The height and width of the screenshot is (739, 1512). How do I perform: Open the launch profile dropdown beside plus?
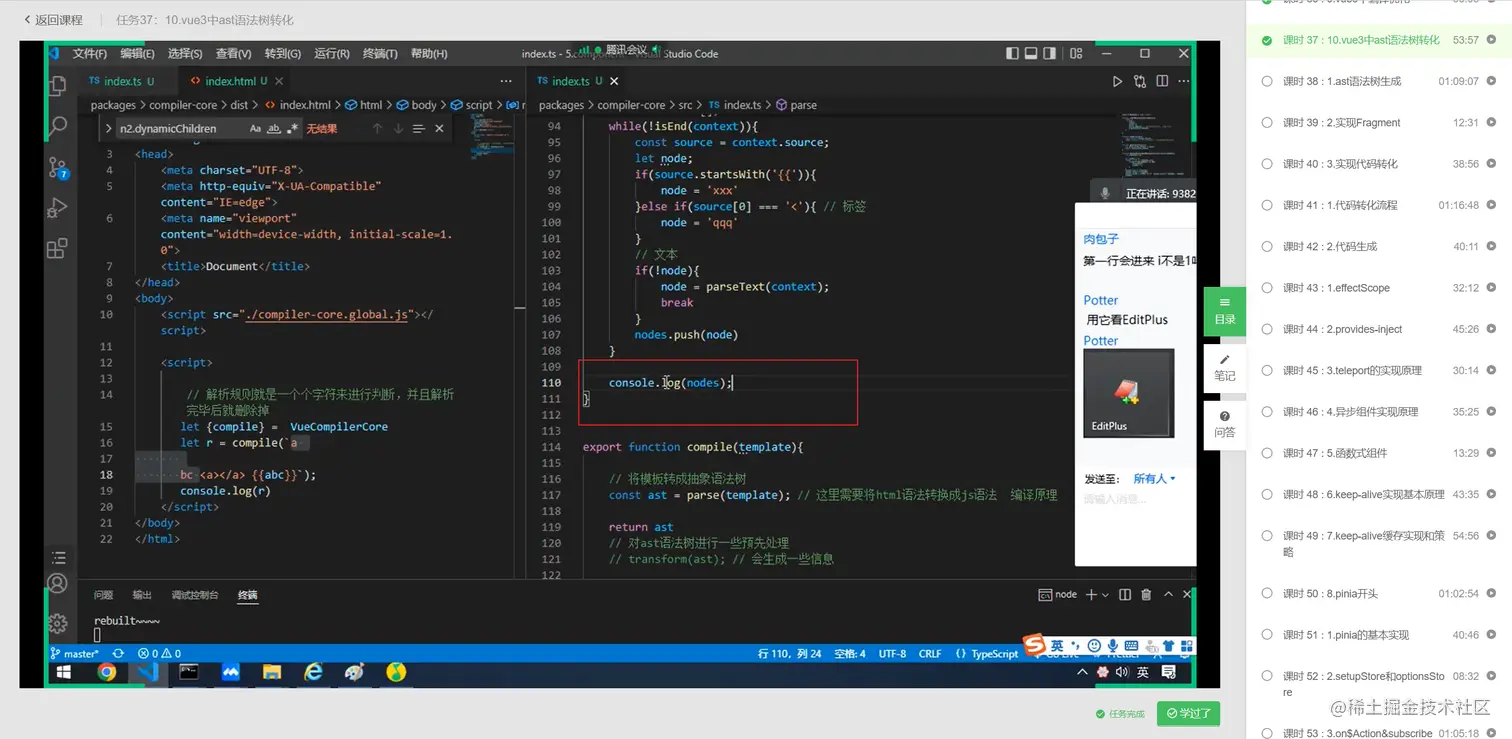pyautogui.click(x=1105, y=595)
